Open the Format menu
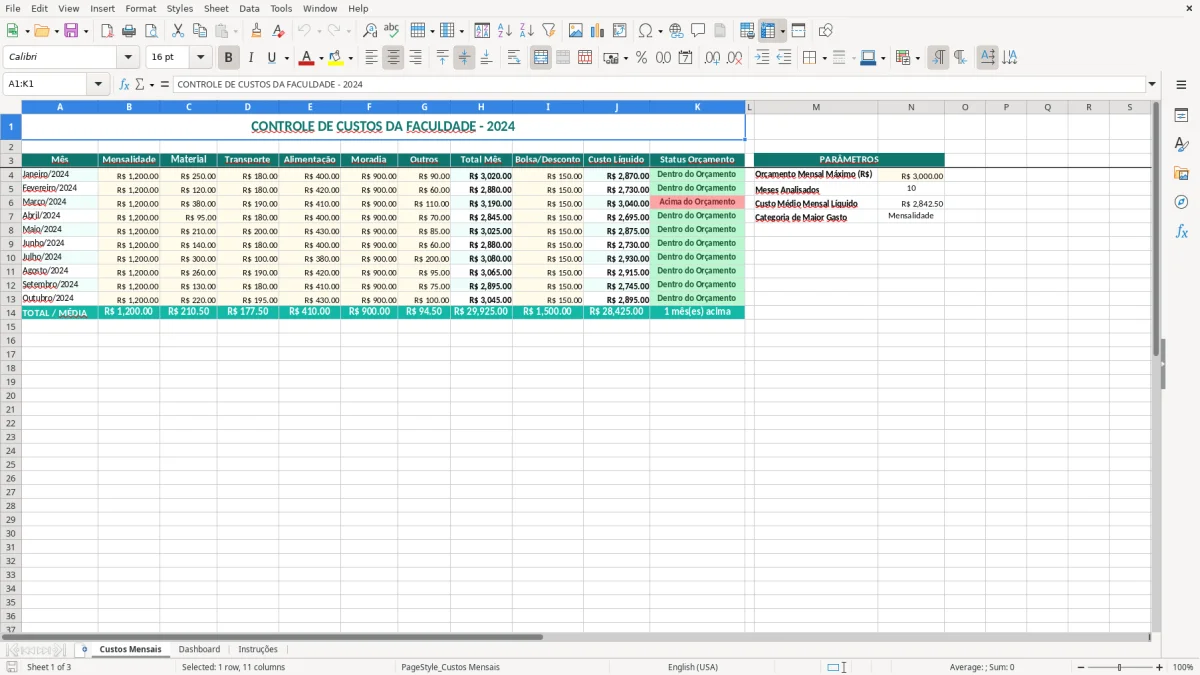 141,8
